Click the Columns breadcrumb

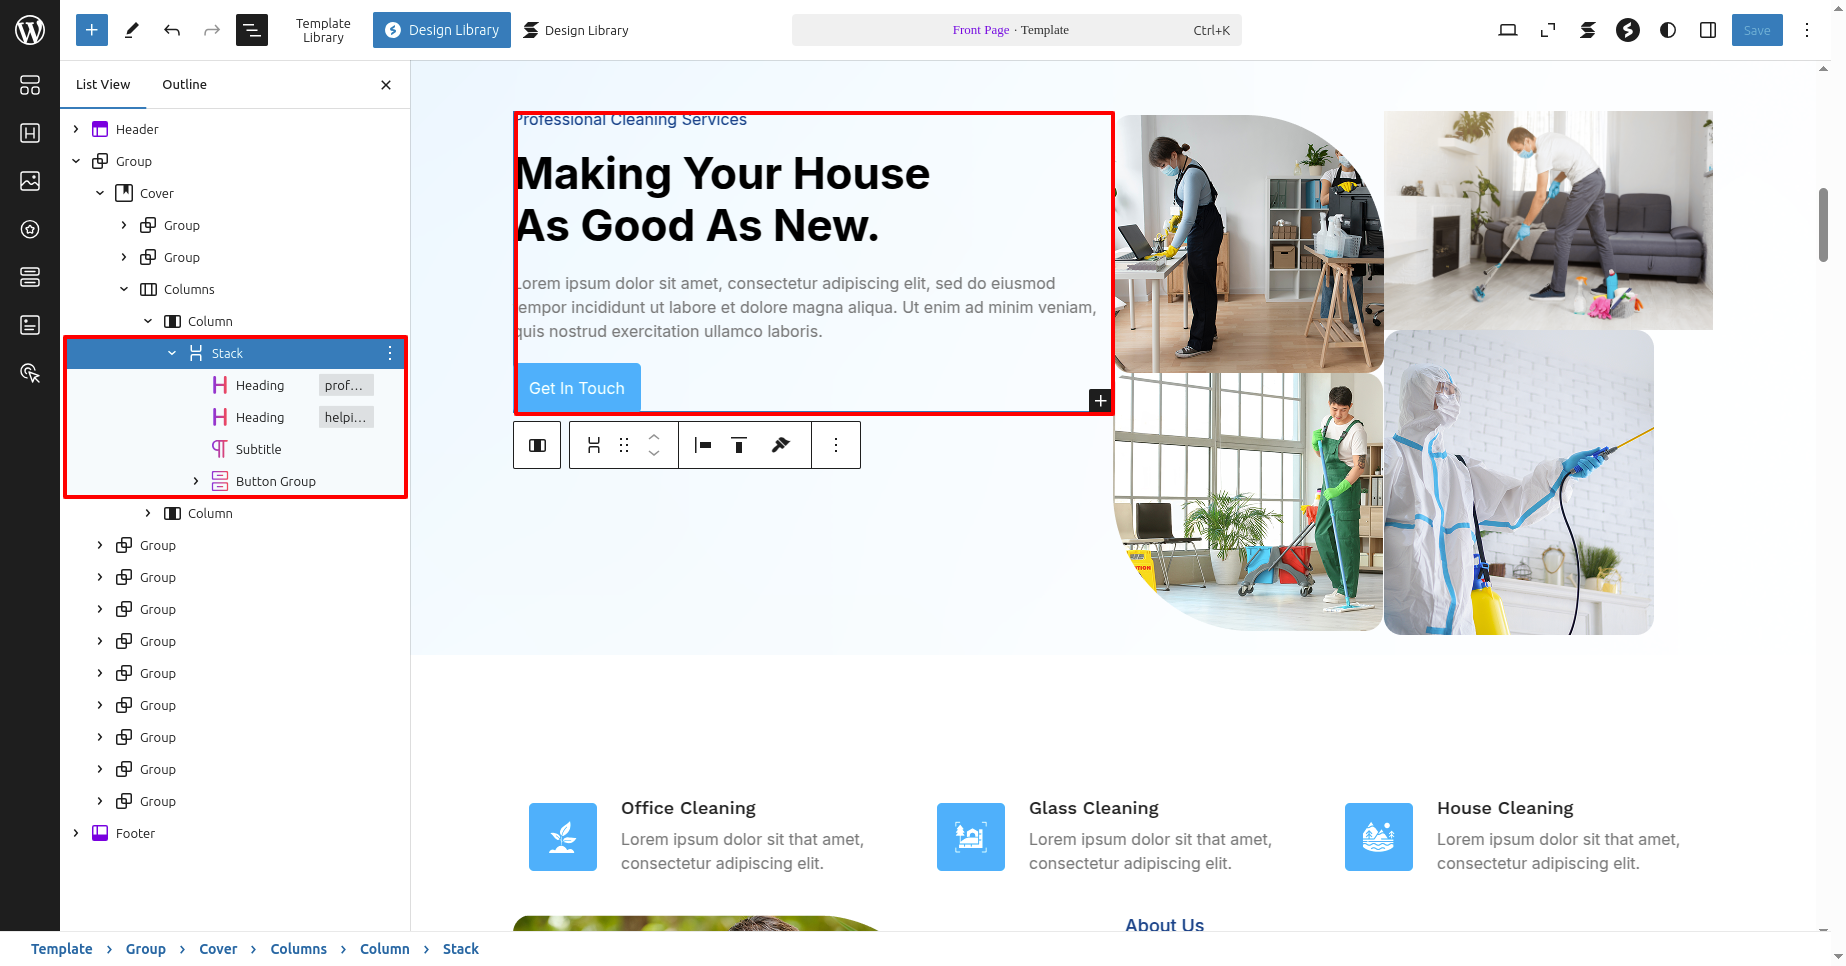pyautogui.click(x=298, y=949)
